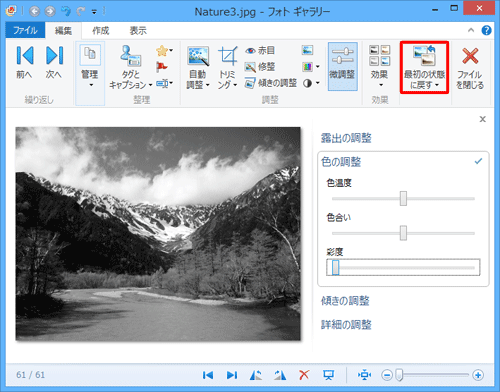Click next photo button in bottom bar
Viewport: 500px width, 392px height.
click(x=232, y=375)
